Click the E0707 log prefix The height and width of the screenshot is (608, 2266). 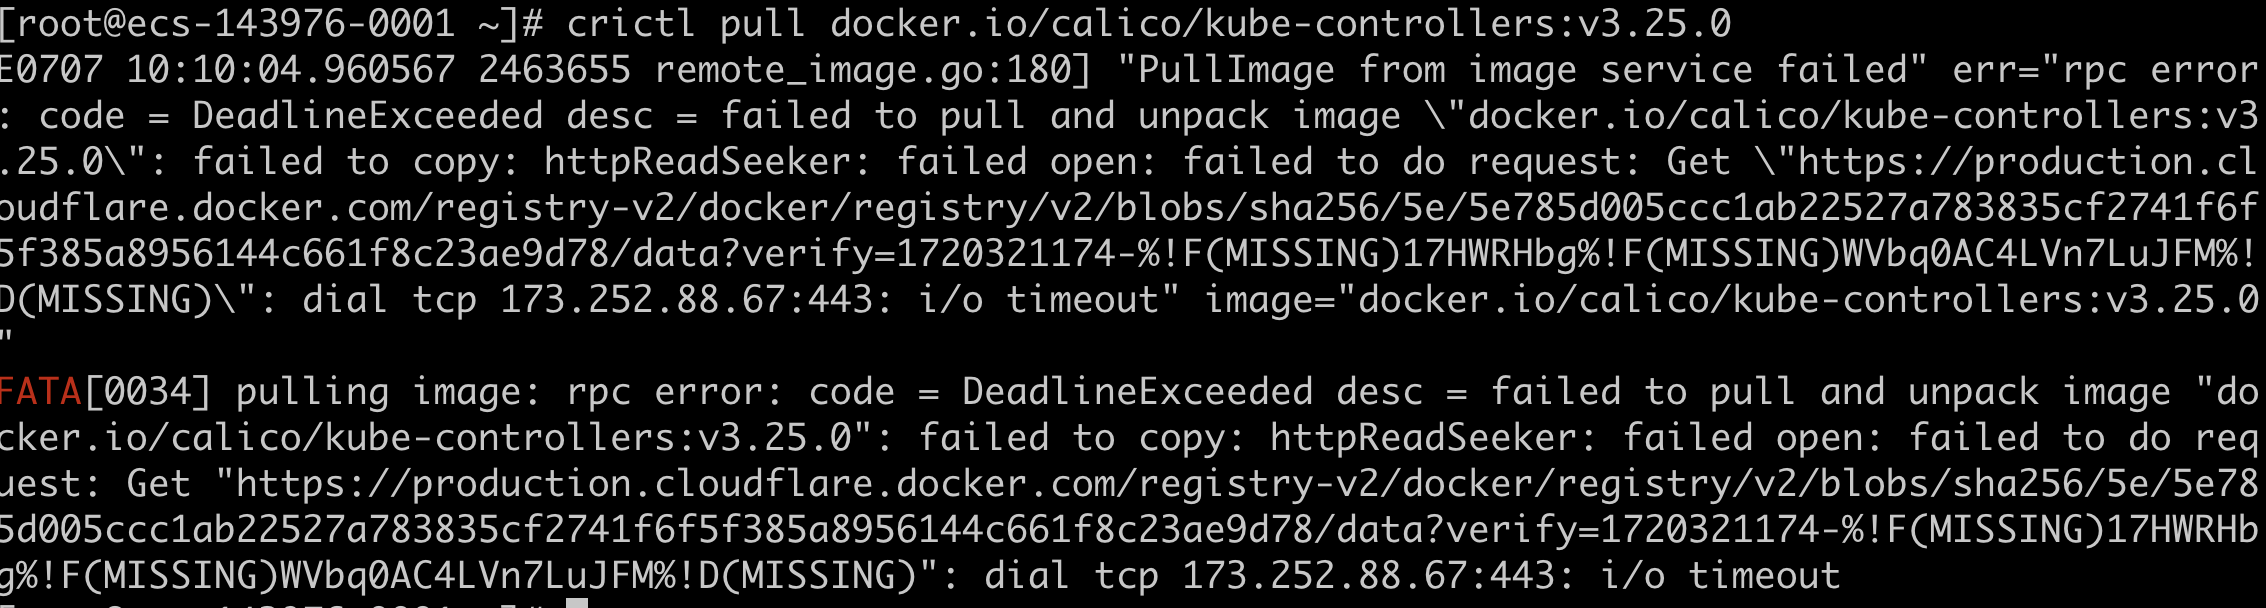click(50, 70)
